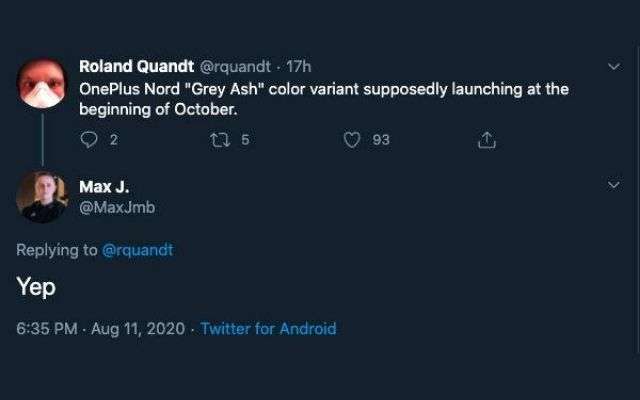Expand the chevron menu on Max J.'s tweet
Image resolution: width=640 pixels, height=400 pixels.
coord(614,185)
